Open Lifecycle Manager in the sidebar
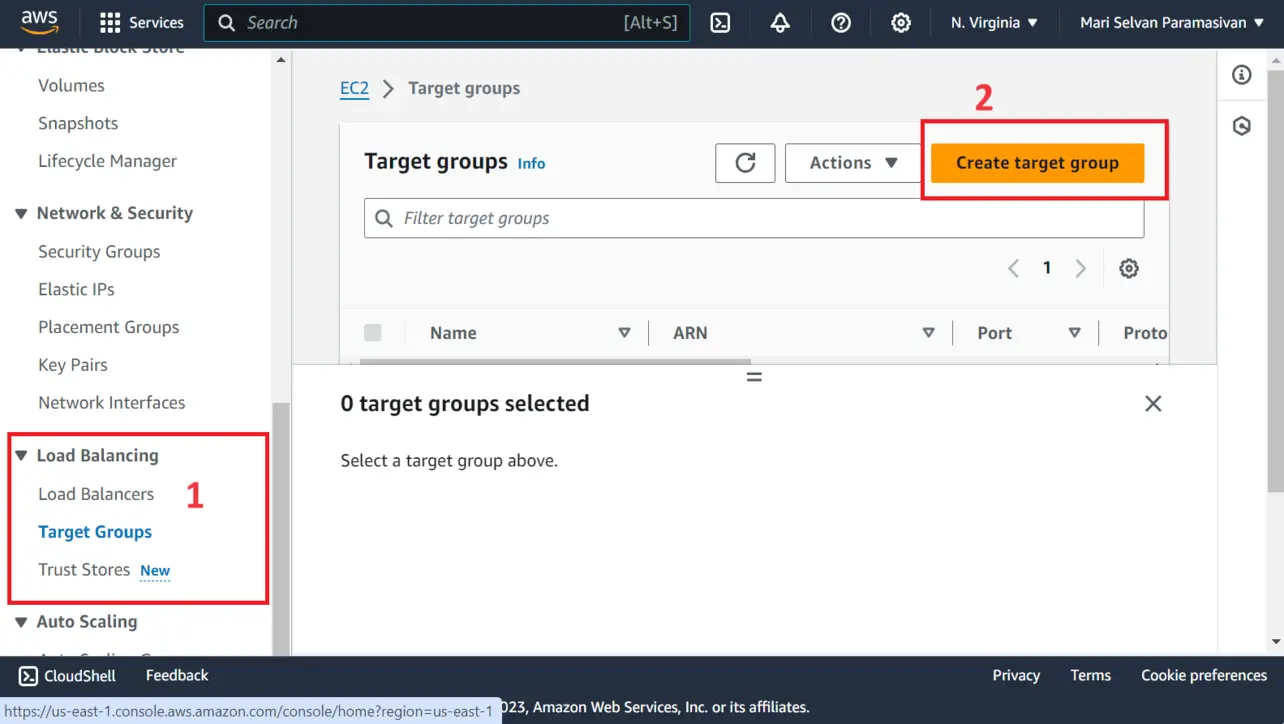Image resolution: width=1284 pixels, height=724 pixels. click(x=107, y=161)
